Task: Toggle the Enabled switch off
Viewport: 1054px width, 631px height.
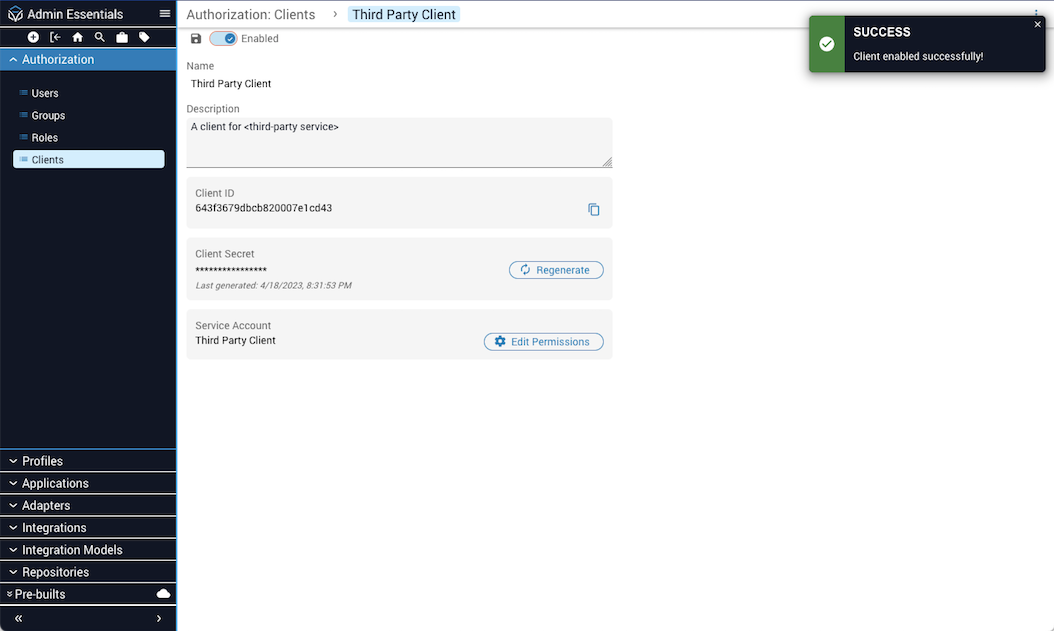Action: pos(223,38)
